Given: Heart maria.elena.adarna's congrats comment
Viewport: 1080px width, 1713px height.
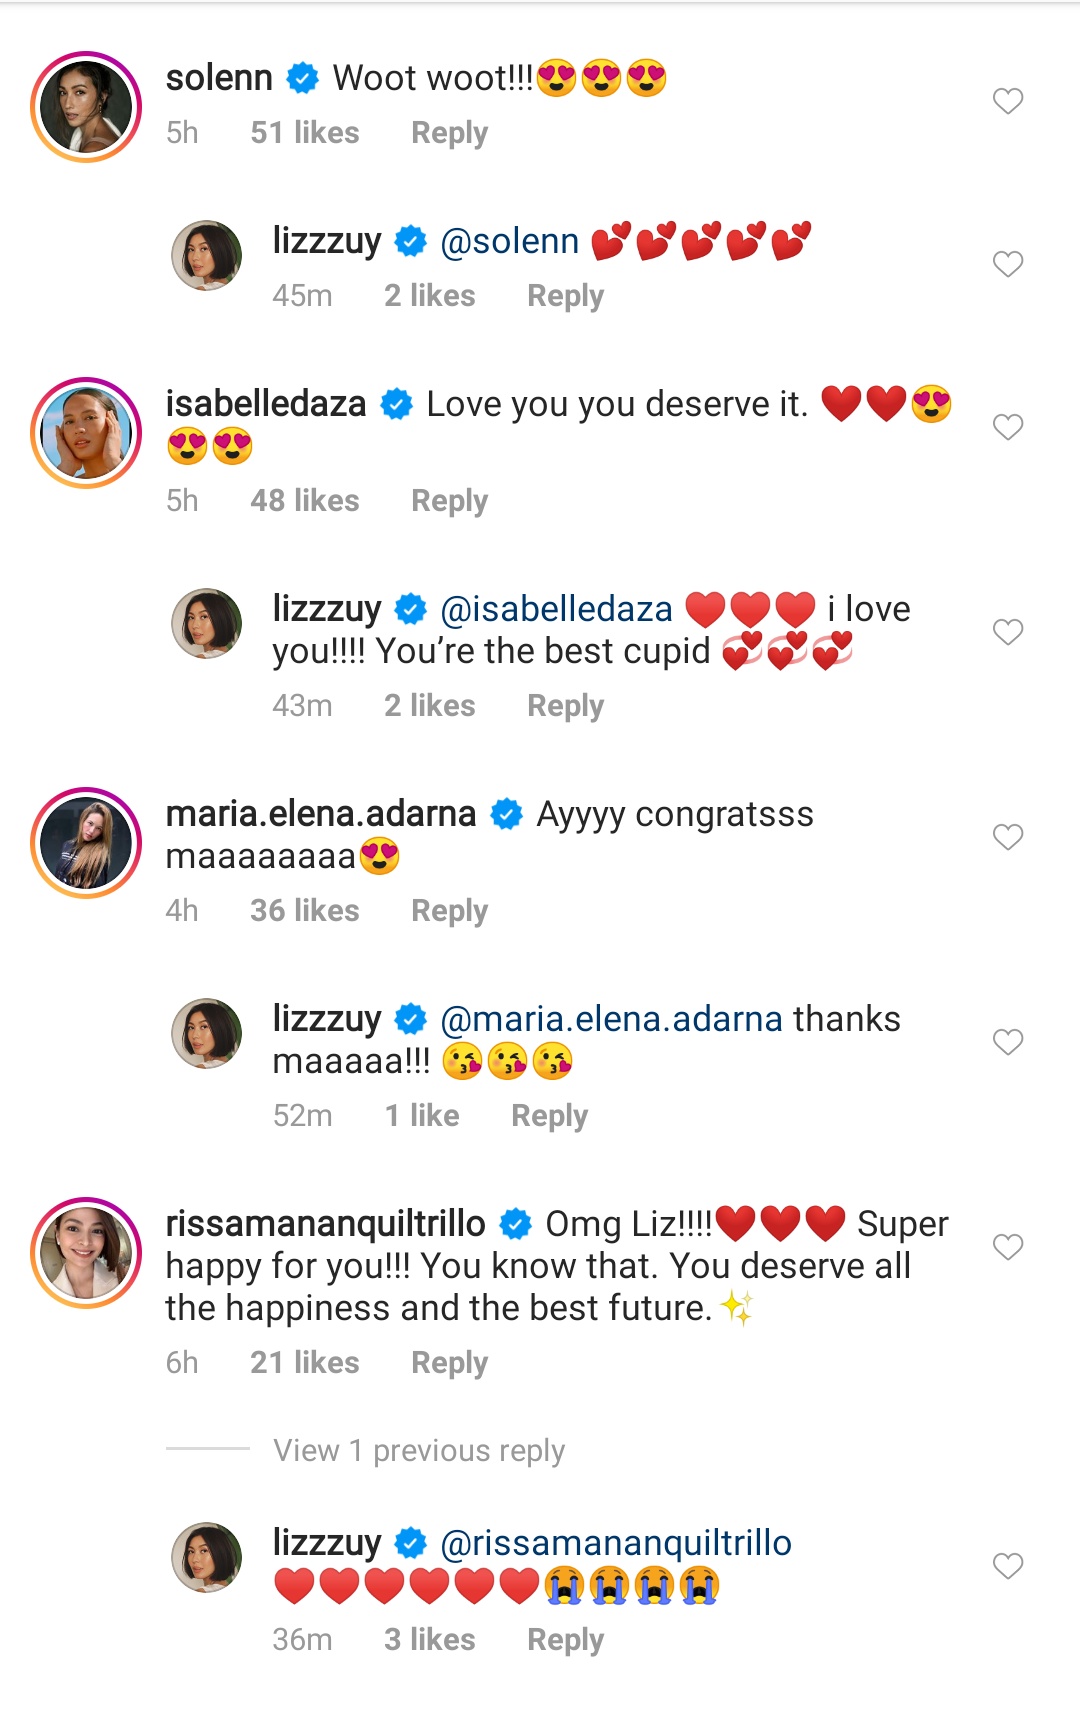Looking at the screenshot, I should [x=1007, y=837].
